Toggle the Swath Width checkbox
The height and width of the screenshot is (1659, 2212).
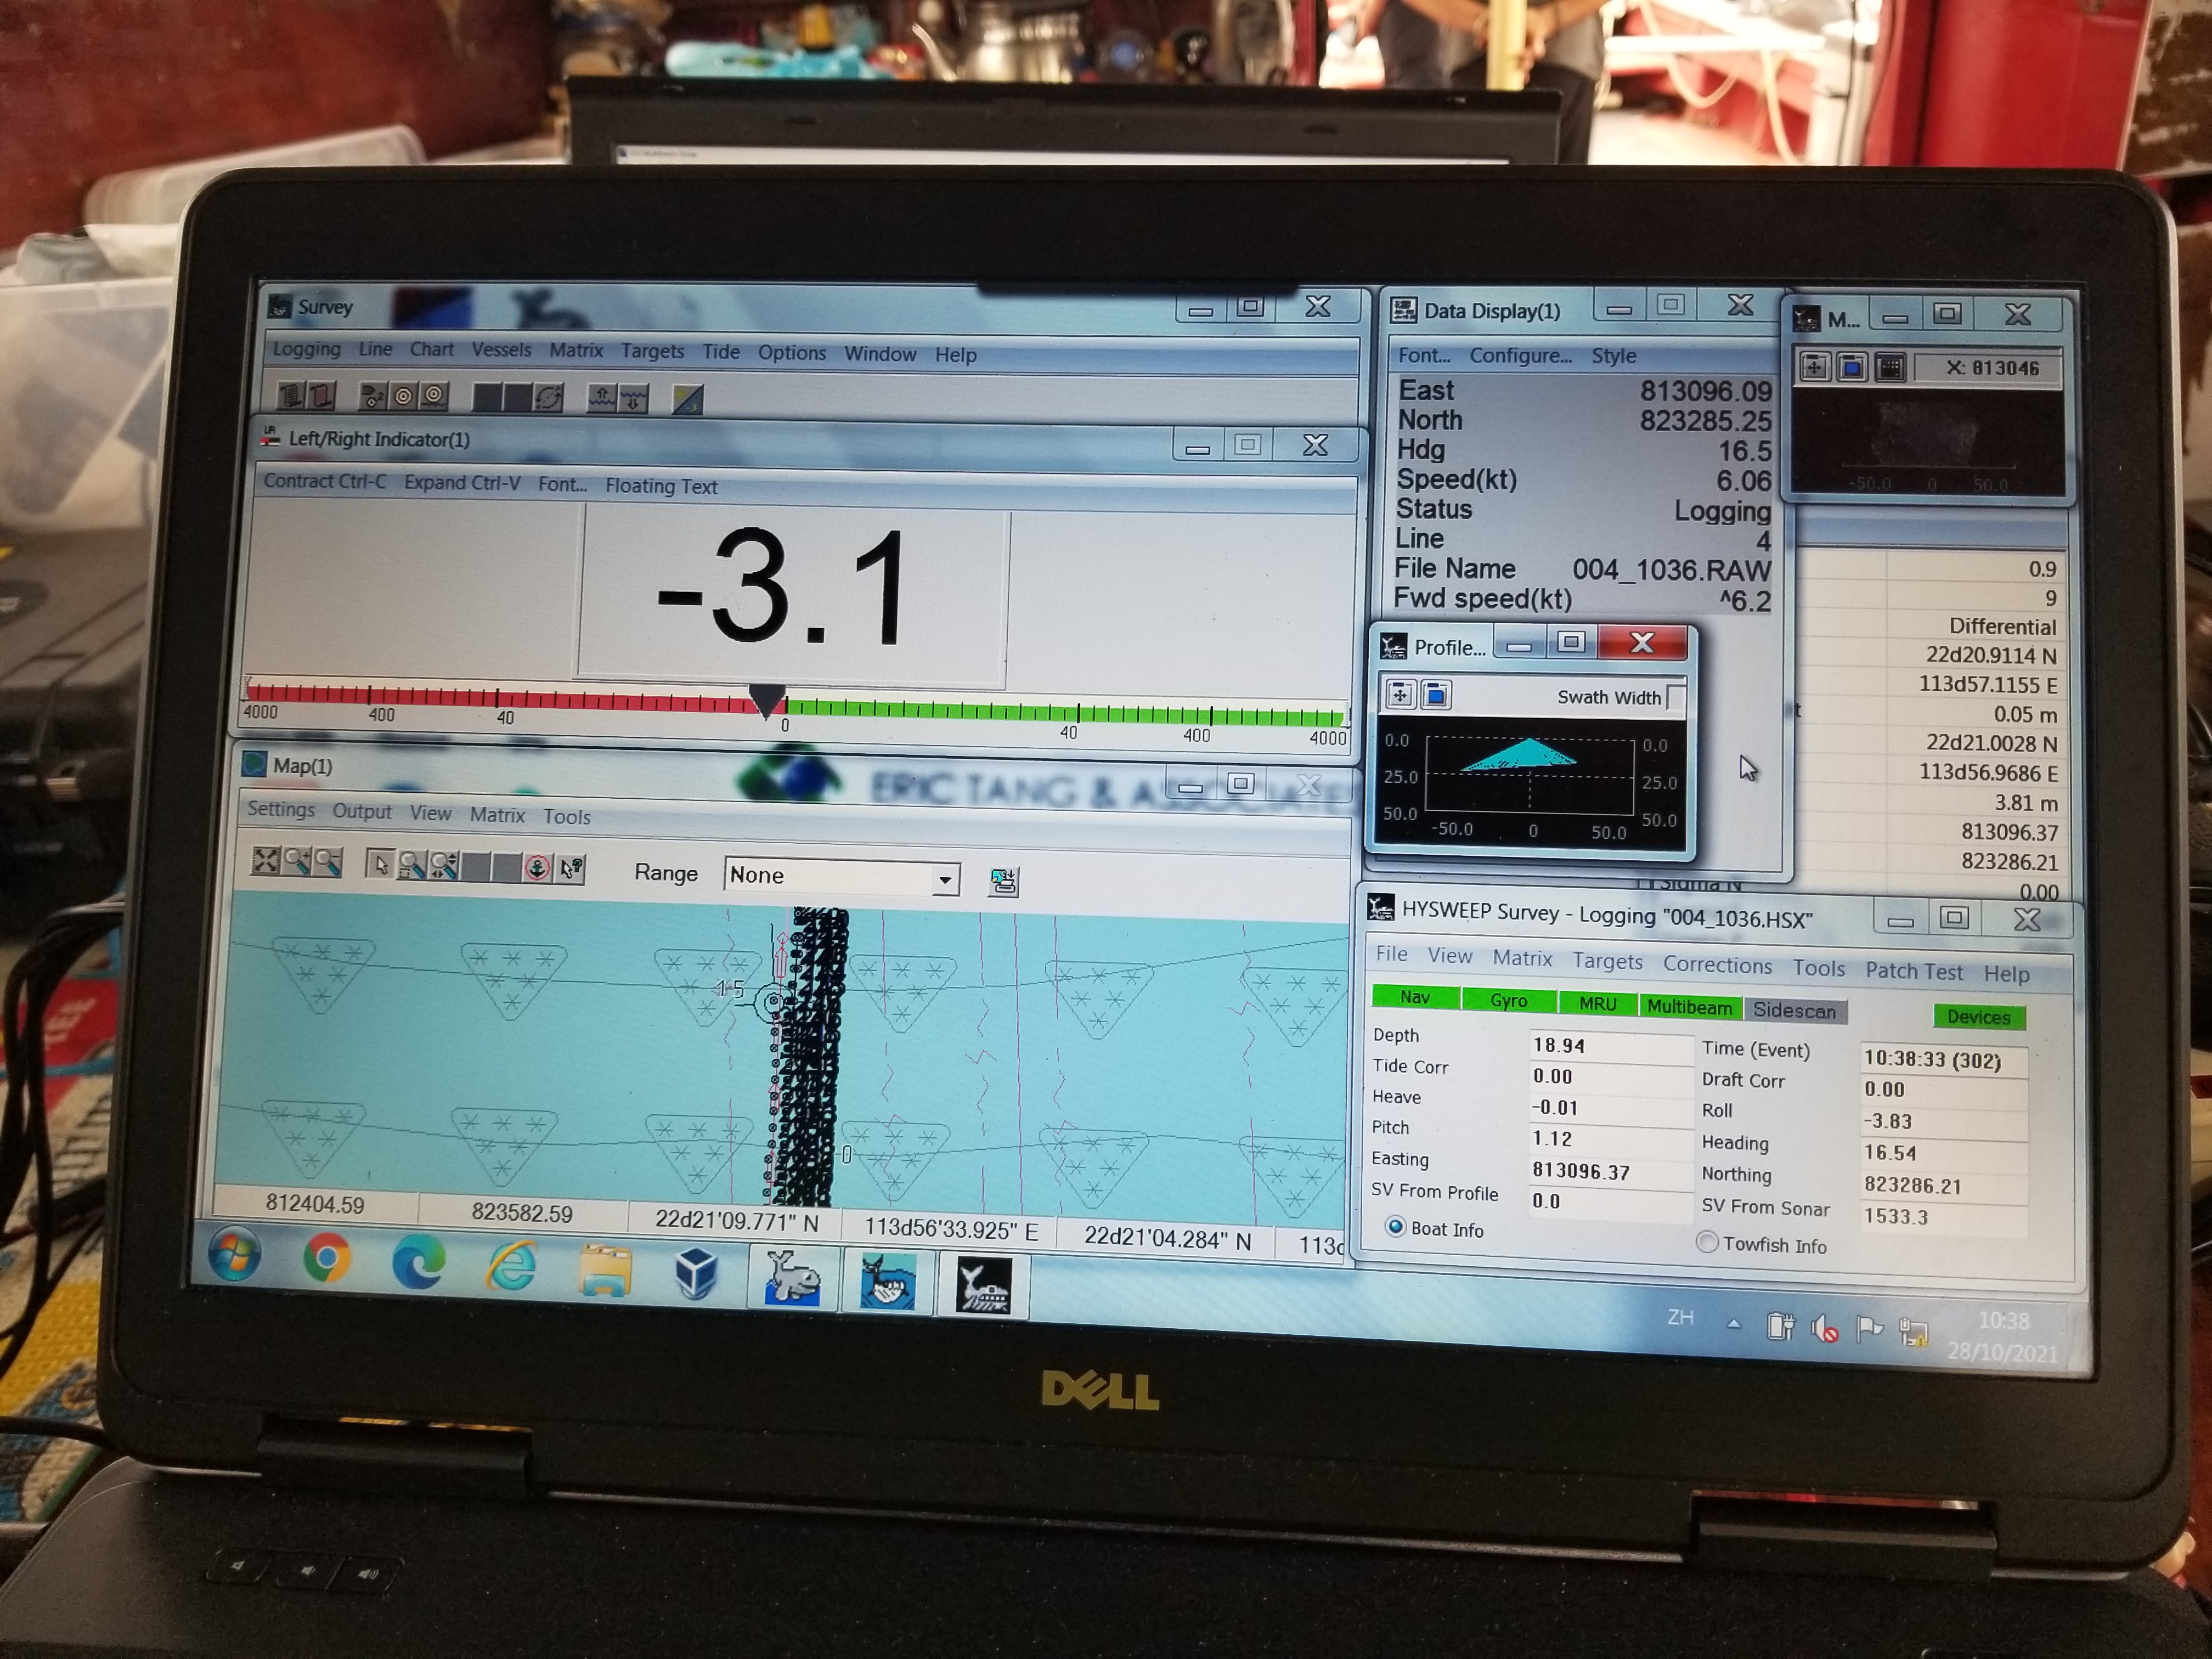click(x=1676, y=697)
